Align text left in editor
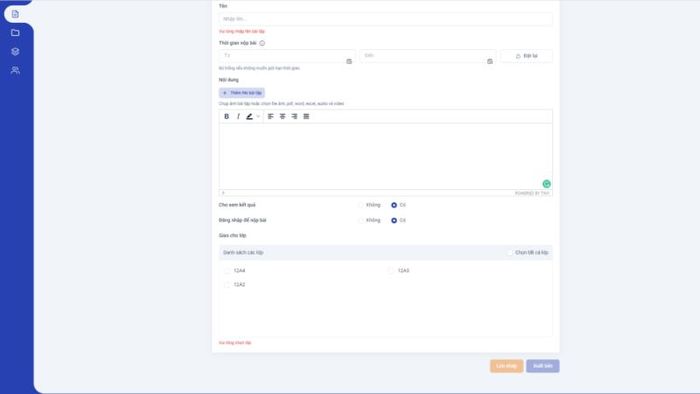 271,116
